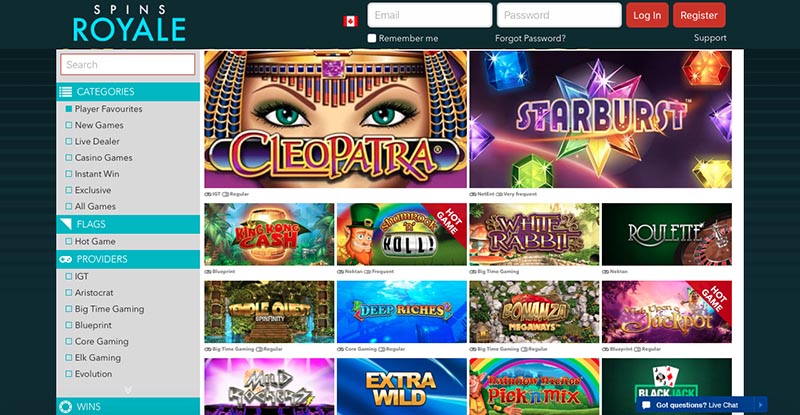Open the Spins Royale logo
This screenshot has height=415, width=800.
[129, 23]
